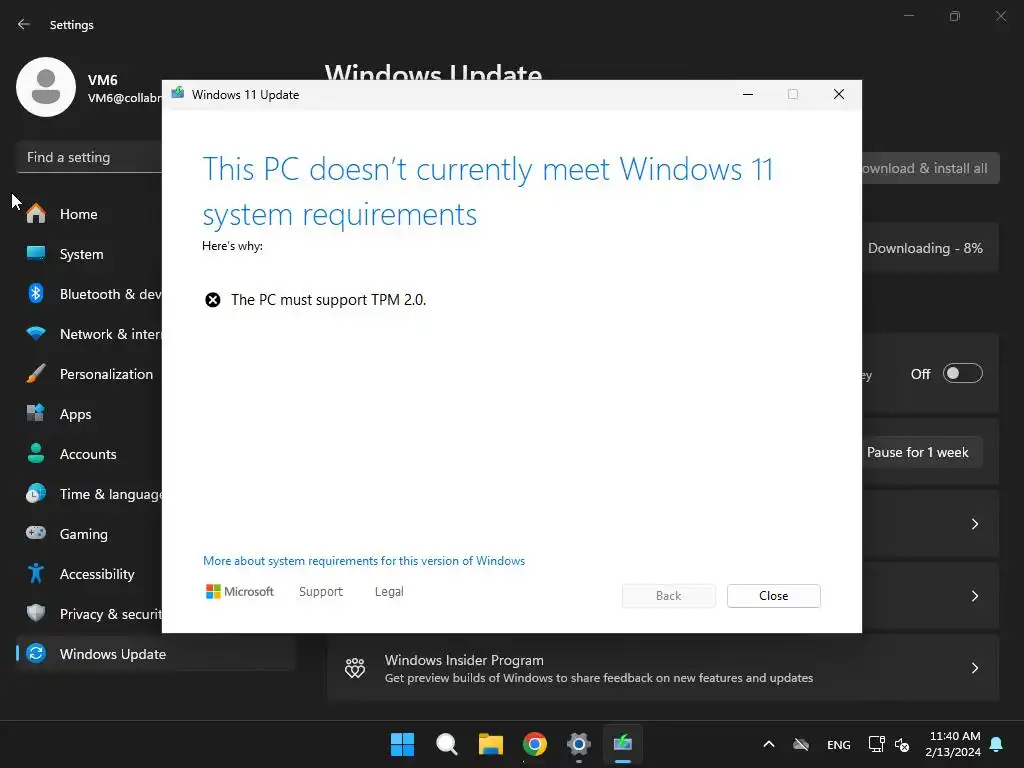Image resolution: width=1024 pixels, height=768 pixels.
Task: Open Personalization in the sidebar
Action: (89, 374)
